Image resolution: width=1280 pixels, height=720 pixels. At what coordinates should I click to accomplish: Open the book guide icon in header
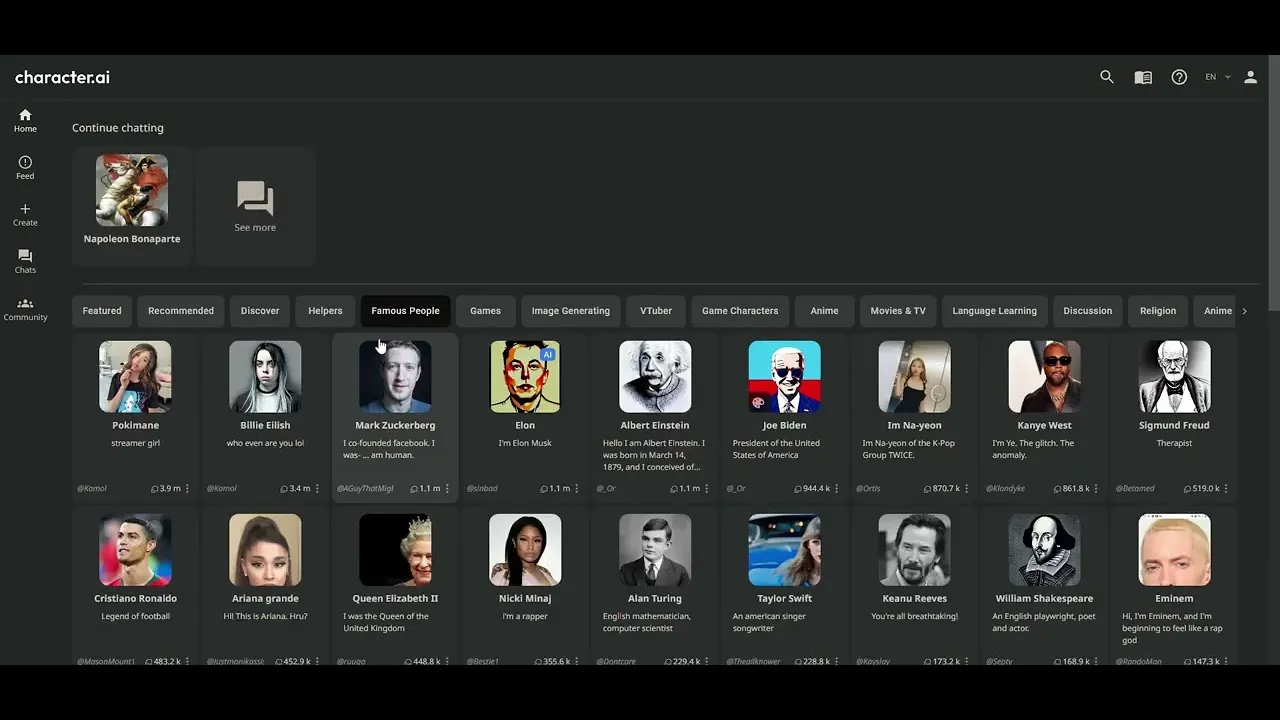click(1143, 77)
